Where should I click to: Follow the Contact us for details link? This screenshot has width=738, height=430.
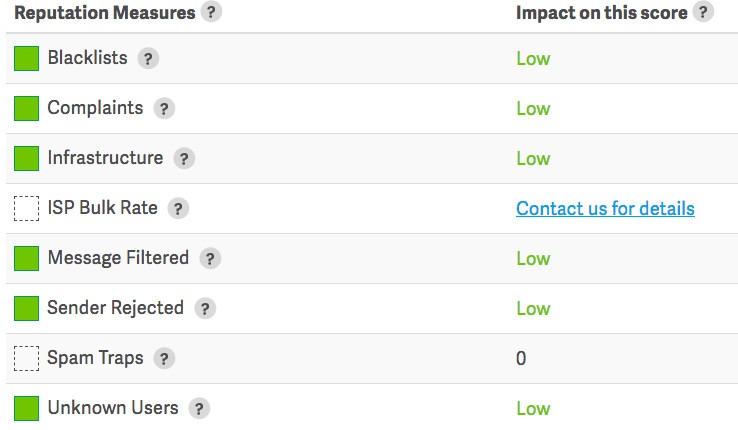pos(605,208)
